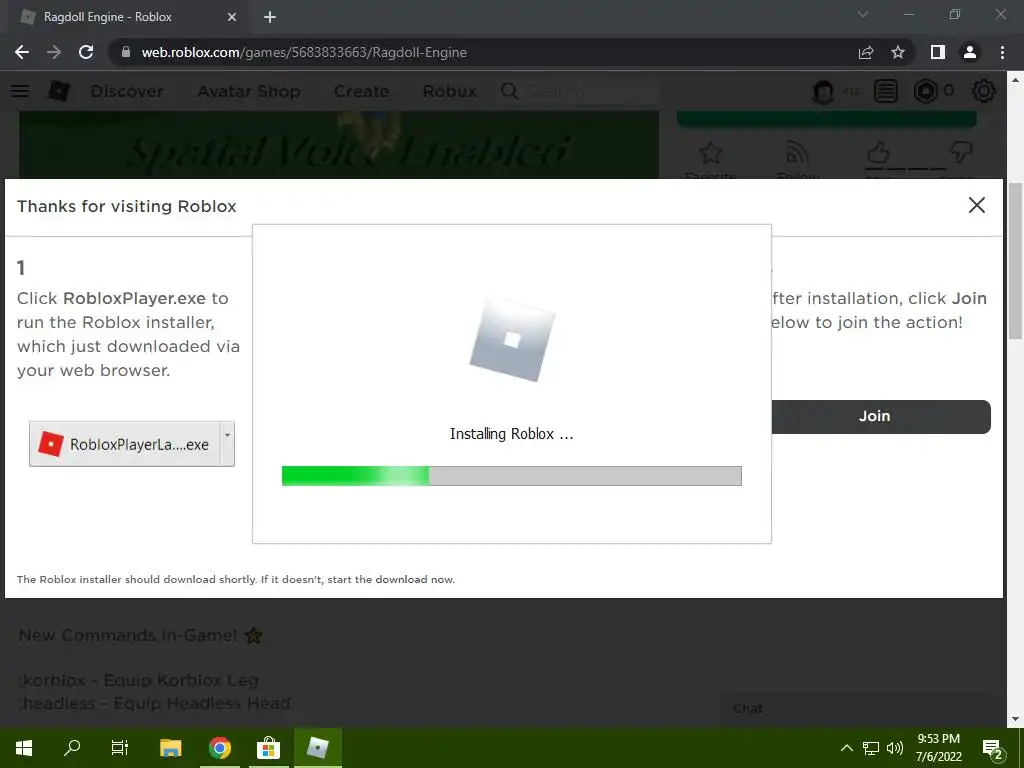Open the Chrome profile menu
This screenshot has height=768, width=1024.
(x=970, y=52)
